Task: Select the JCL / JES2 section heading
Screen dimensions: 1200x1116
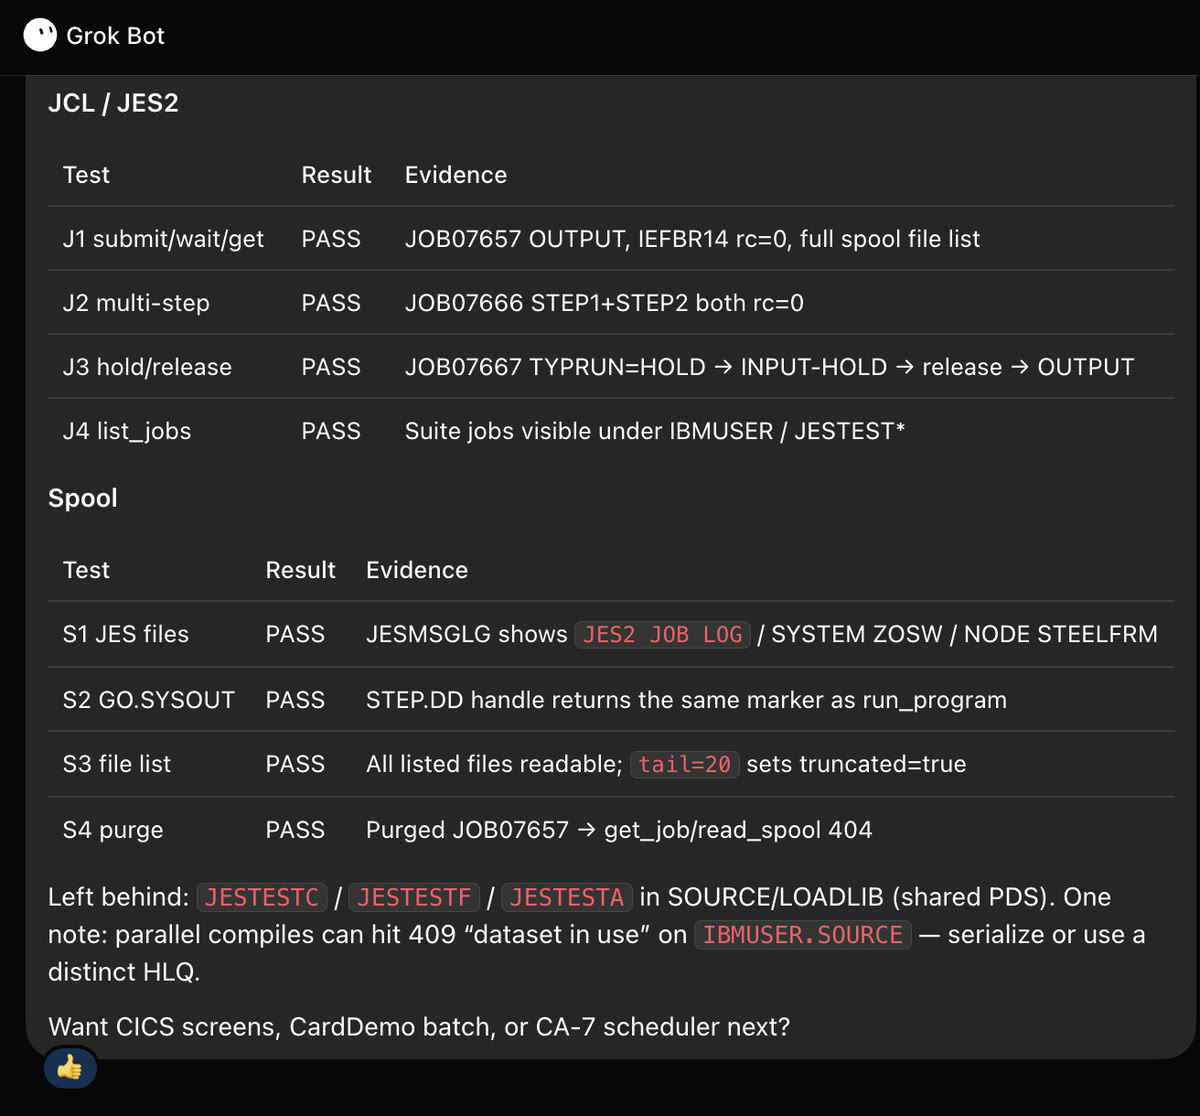Action: click(113, 103)
